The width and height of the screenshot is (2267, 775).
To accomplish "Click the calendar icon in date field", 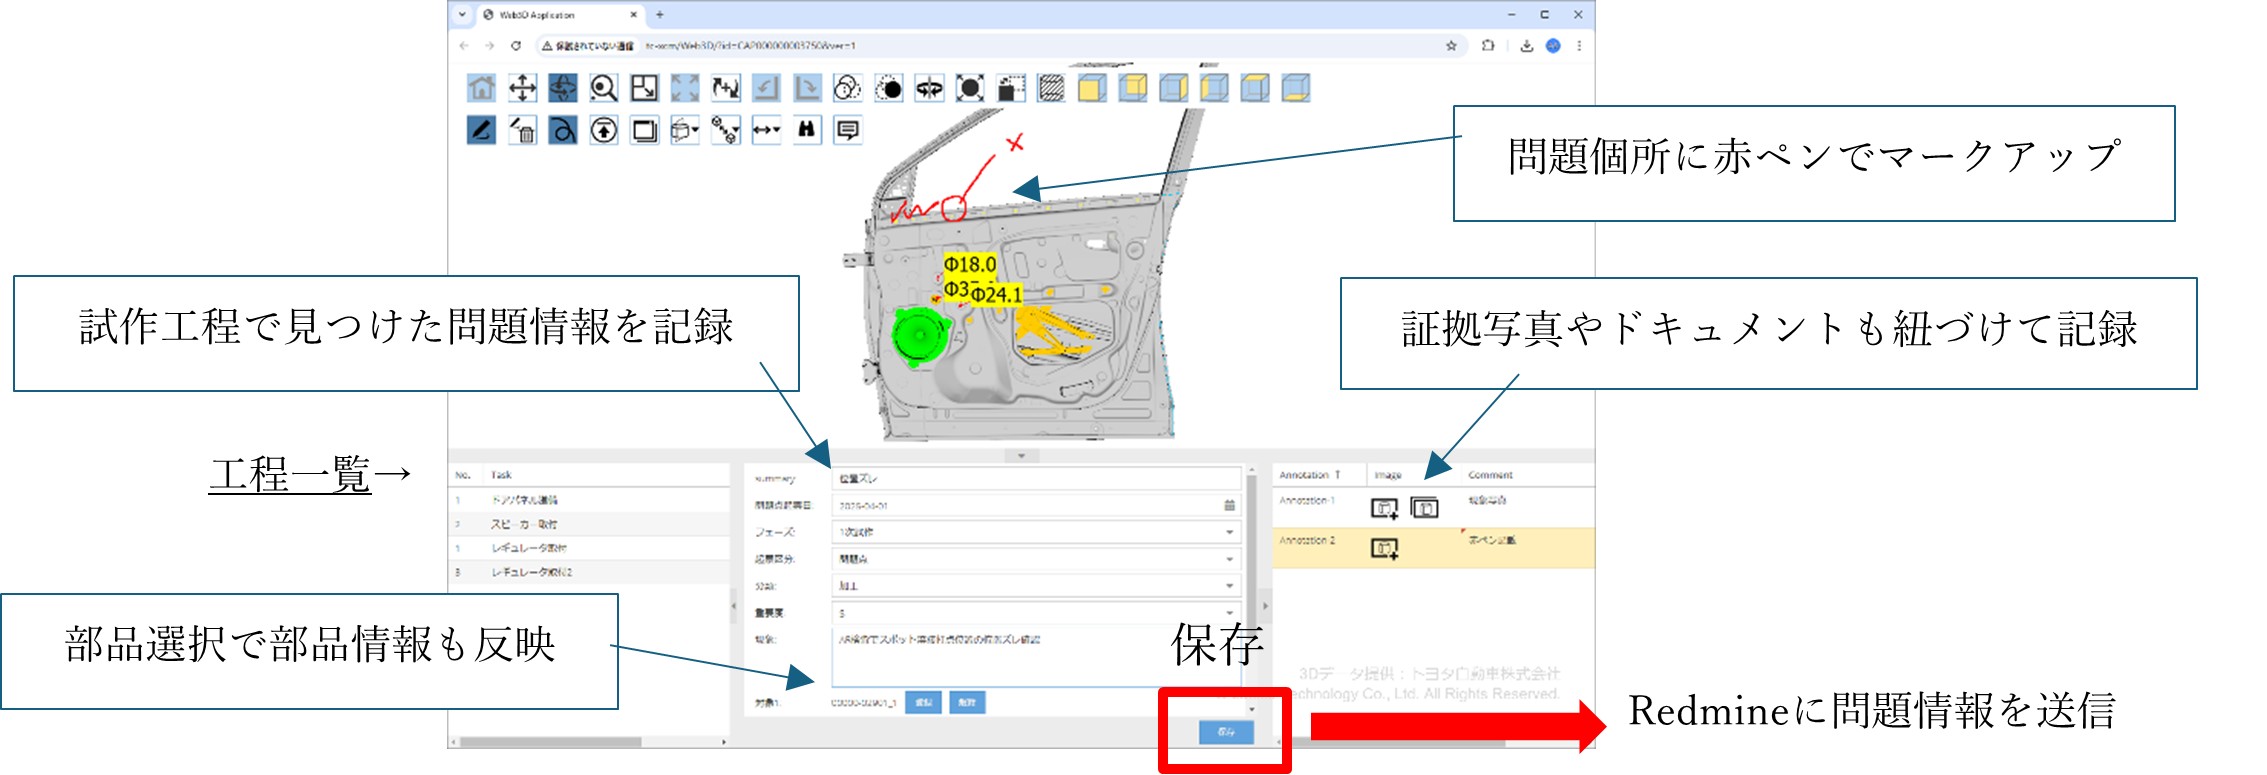I will click(1229, 506).
